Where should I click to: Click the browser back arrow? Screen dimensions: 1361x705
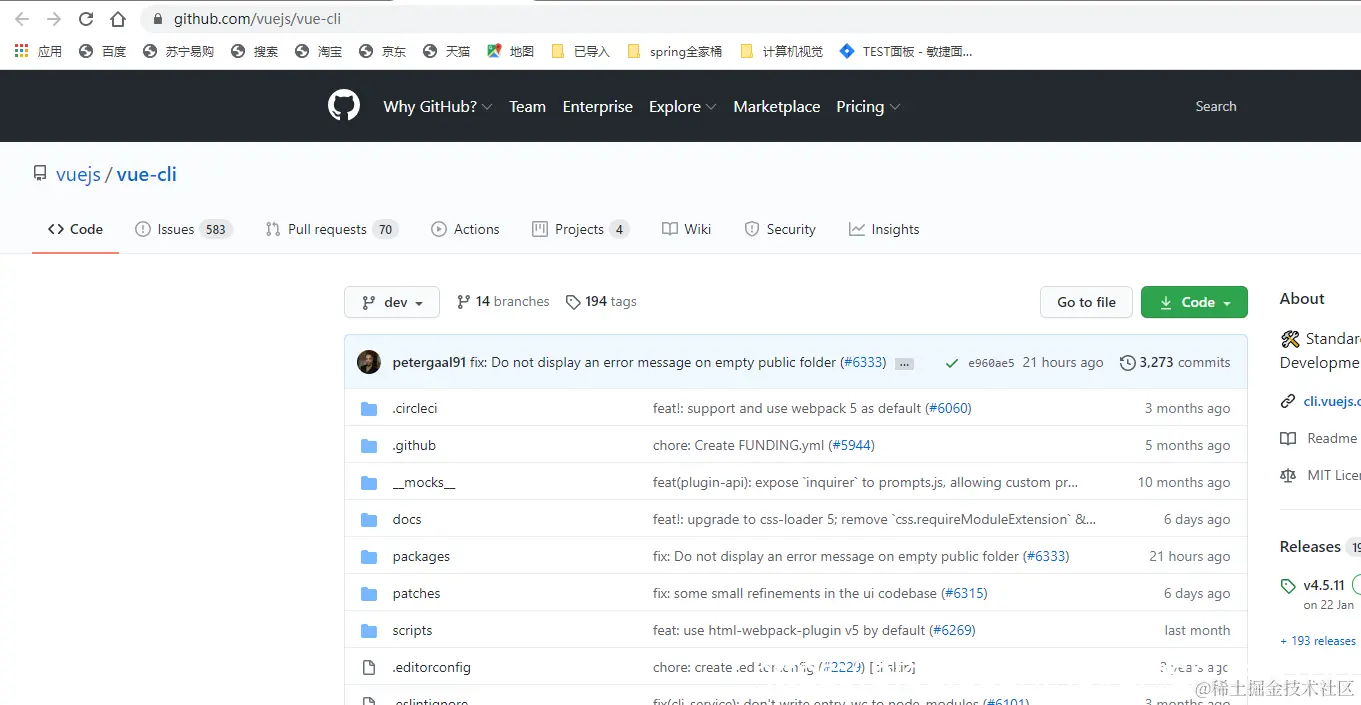click(22, 19)
